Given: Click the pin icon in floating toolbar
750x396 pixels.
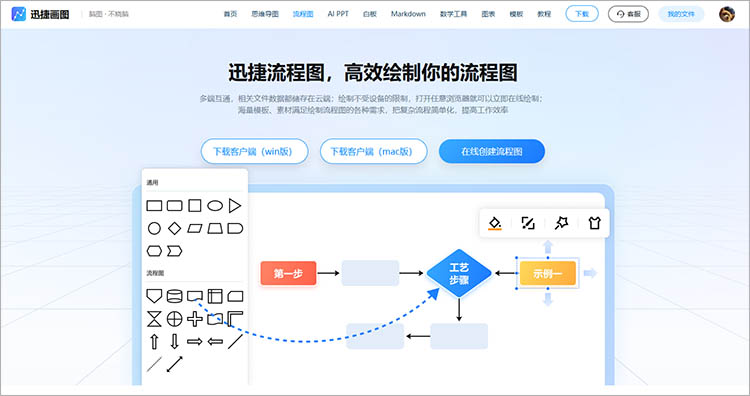Looking at the screenshot, I should point(561,223).
